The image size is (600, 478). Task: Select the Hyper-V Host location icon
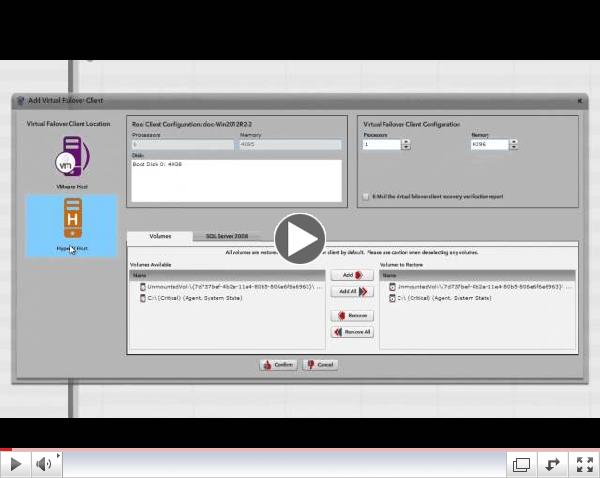72,219
